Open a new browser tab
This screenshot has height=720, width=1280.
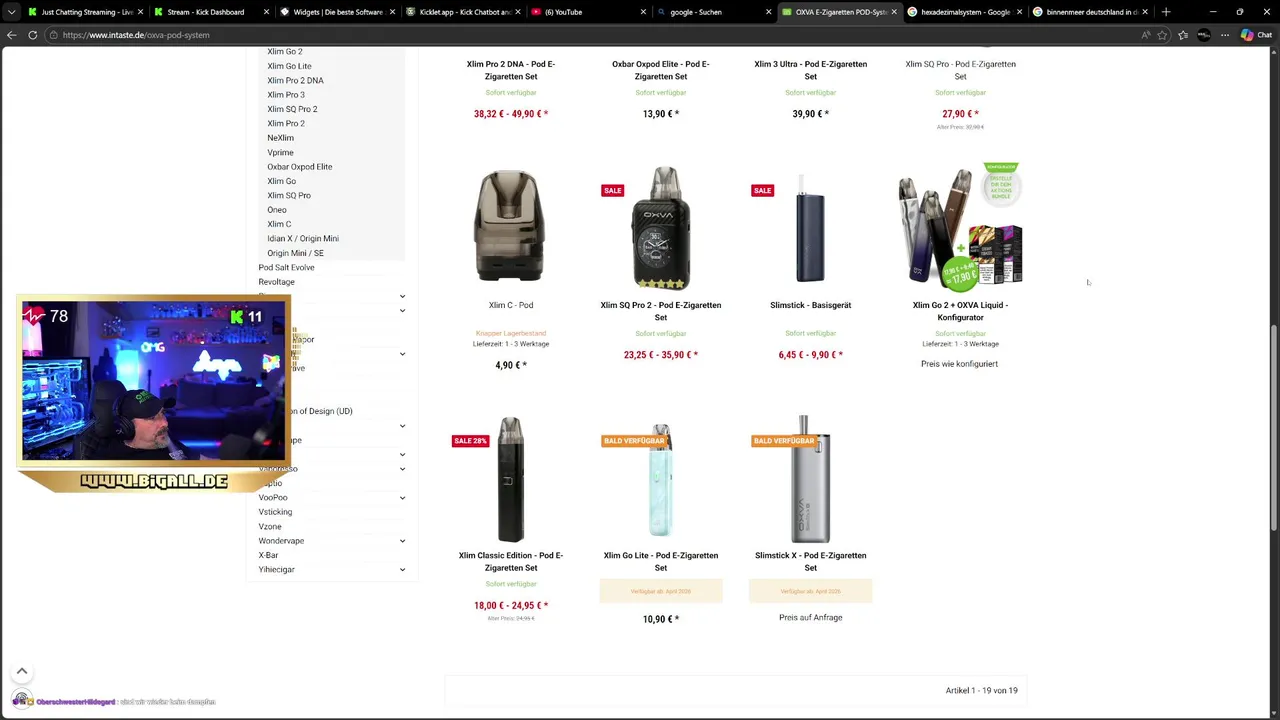pyautogui.click(x=1166, y=12)
